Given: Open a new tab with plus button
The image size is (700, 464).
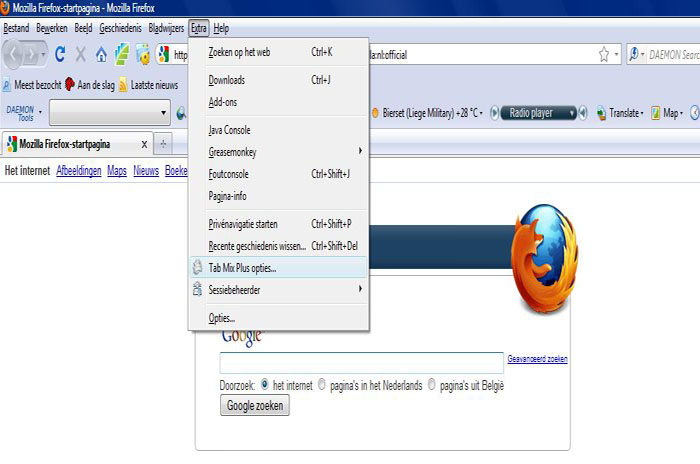Looking at the screenshot, I should (x=163, y=144).
